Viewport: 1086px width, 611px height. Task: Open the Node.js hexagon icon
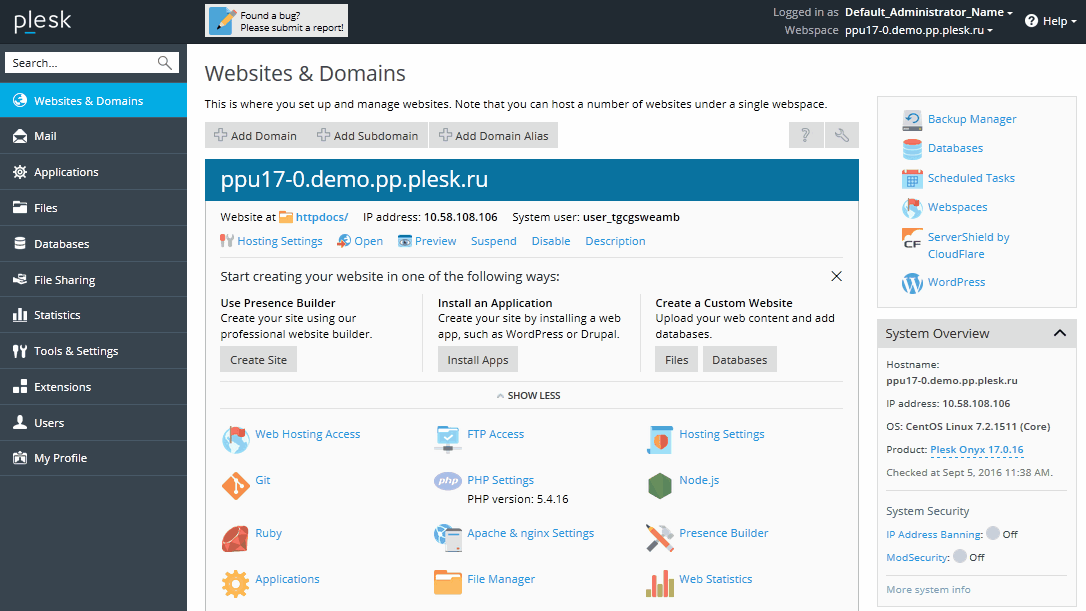659,486
